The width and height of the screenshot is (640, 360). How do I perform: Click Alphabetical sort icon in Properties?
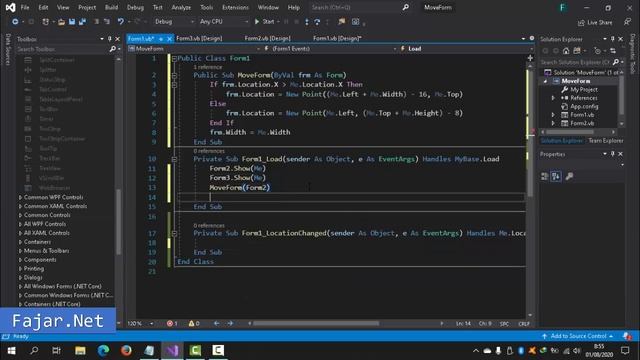pos(556,176)
